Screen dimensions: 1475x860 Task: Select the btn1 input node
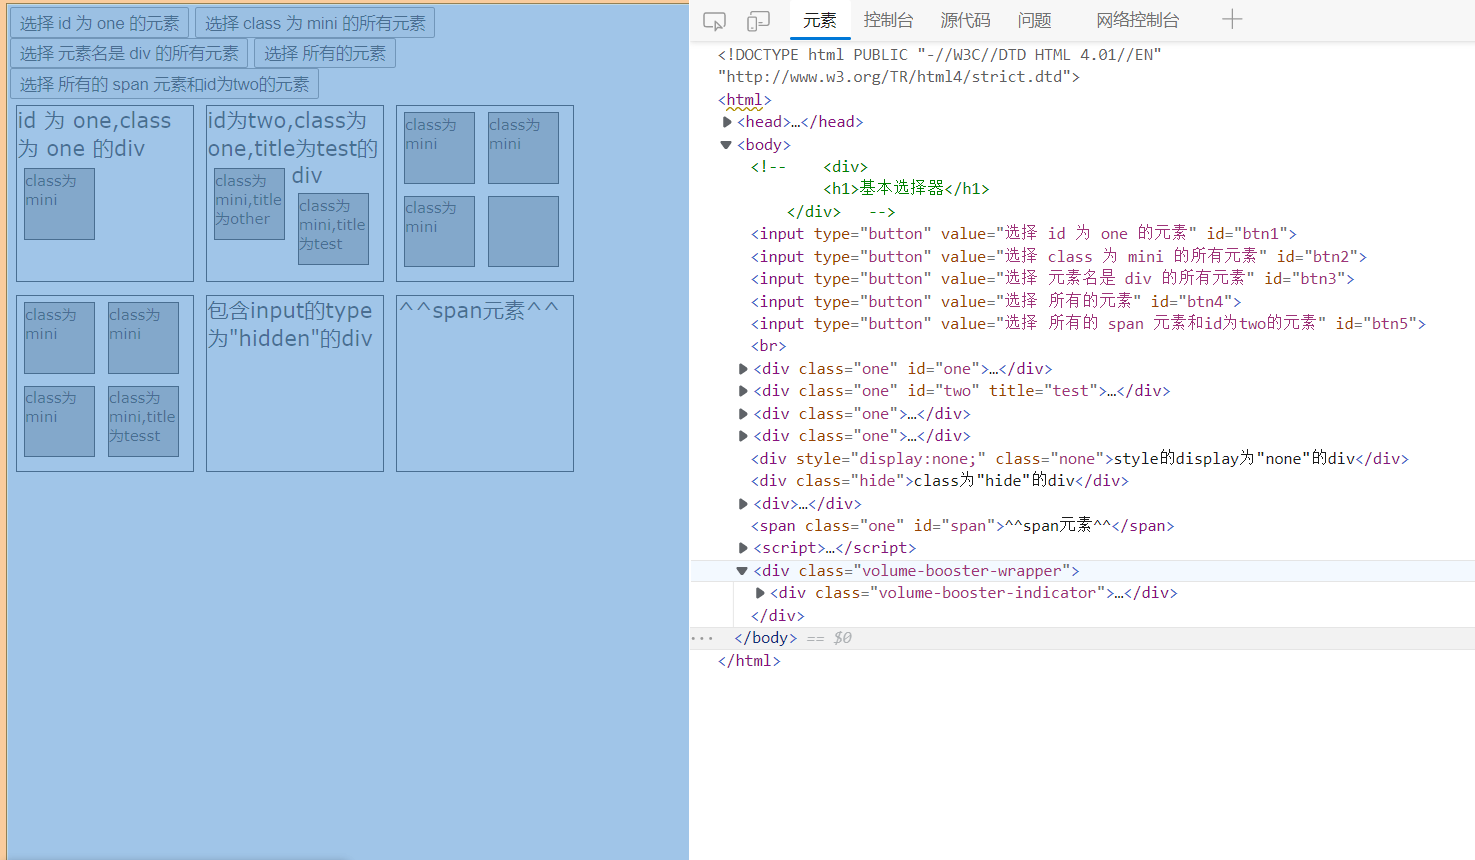click(1024, 234)
